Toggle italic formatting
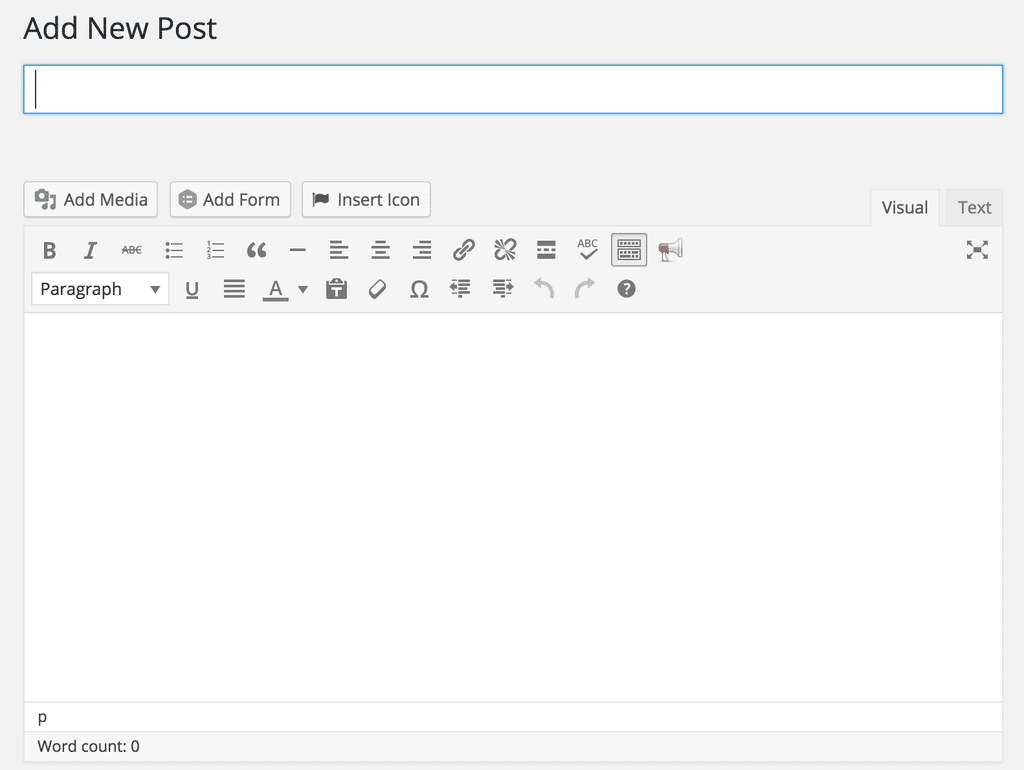The image size is (1024, 770). (x=90, y=250)
